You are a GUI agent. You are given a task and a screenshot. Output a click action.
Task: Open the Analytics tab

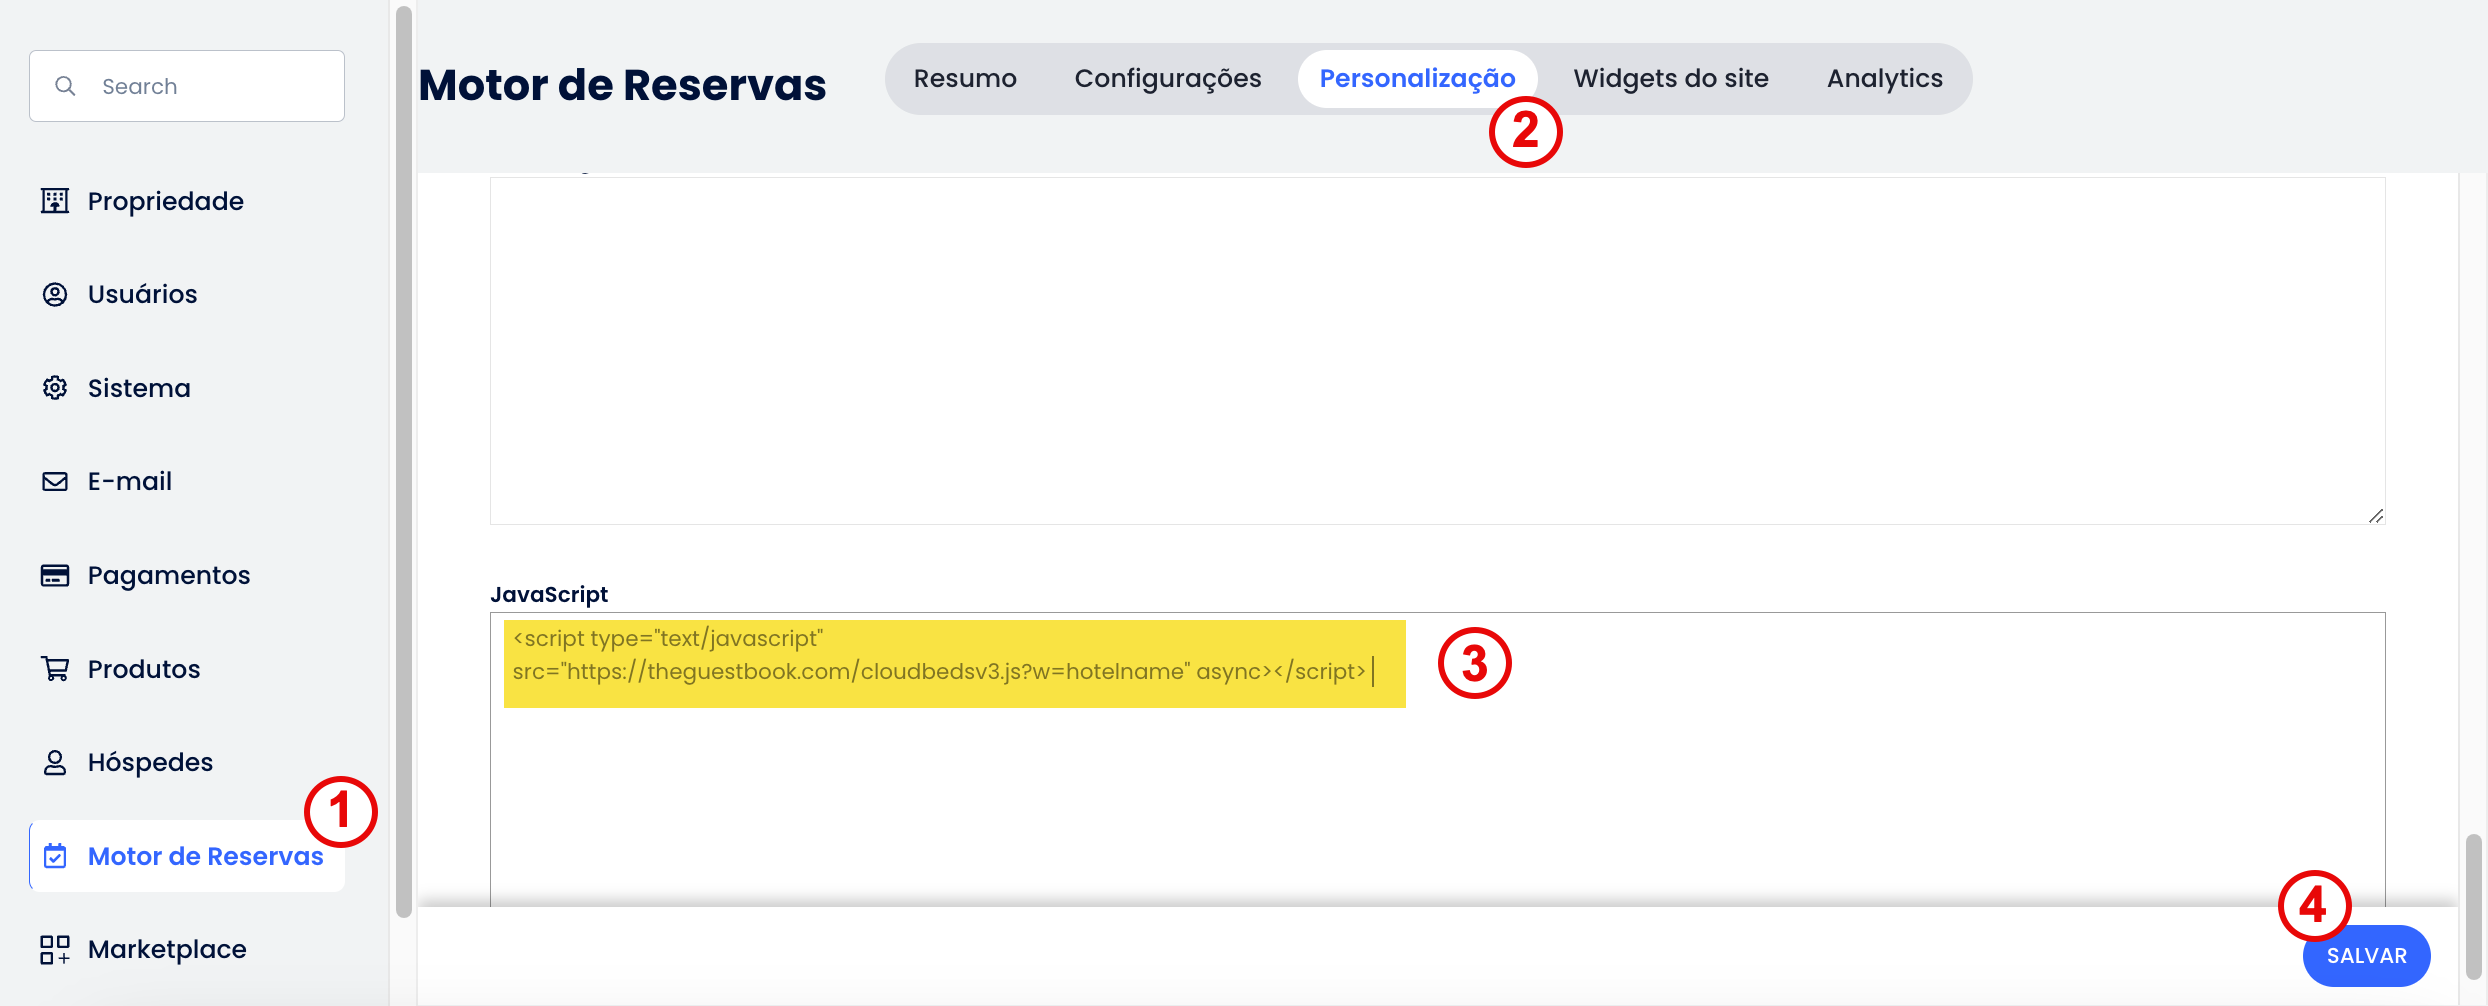pyautogui.click(x=1885, y=78)
